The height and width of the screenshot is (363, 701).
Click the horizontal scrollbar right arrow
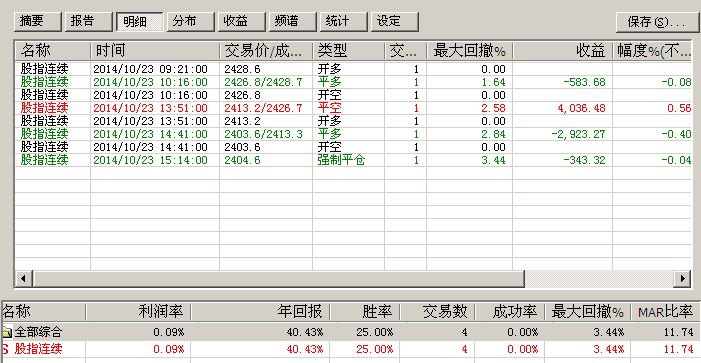point(682,279)
